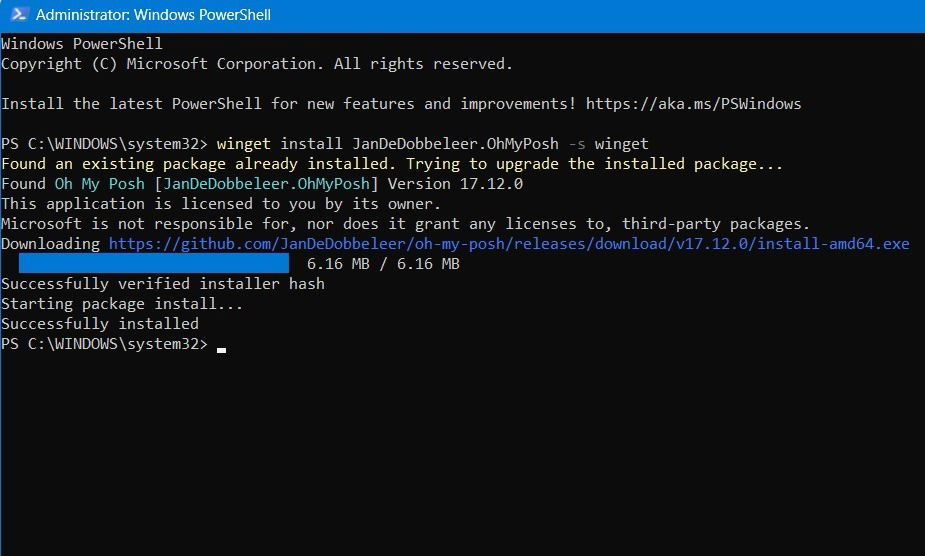Screen dimensions: 925x556
Task: Click the 'Starting package install...' line
Action: pyautogui.click(x=122, y=304)
